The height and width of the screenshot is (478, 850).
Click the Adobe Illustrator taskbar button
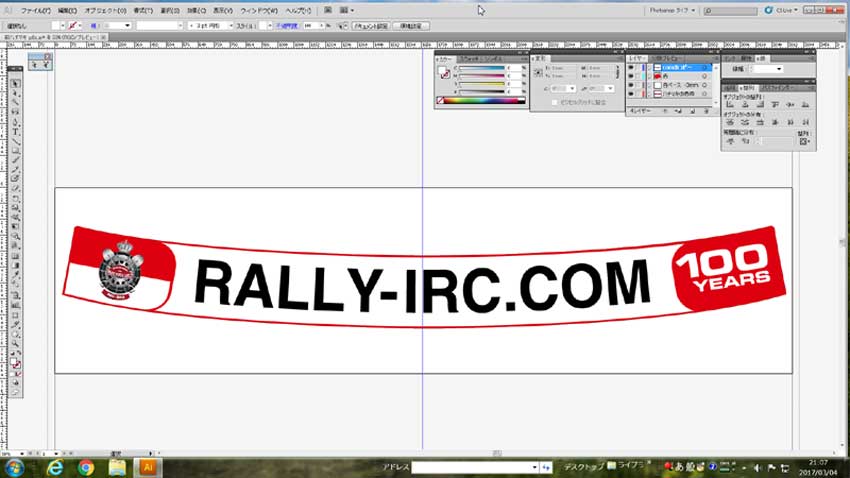(x=148, y=467)
